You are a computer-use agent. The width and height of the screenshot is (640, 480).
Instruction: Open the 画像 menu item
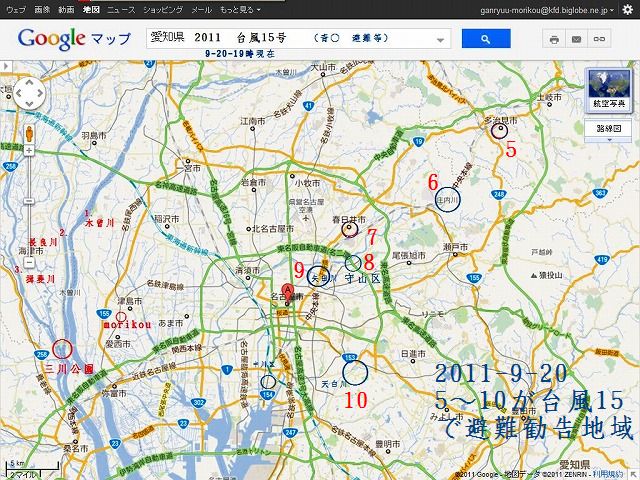42,9
